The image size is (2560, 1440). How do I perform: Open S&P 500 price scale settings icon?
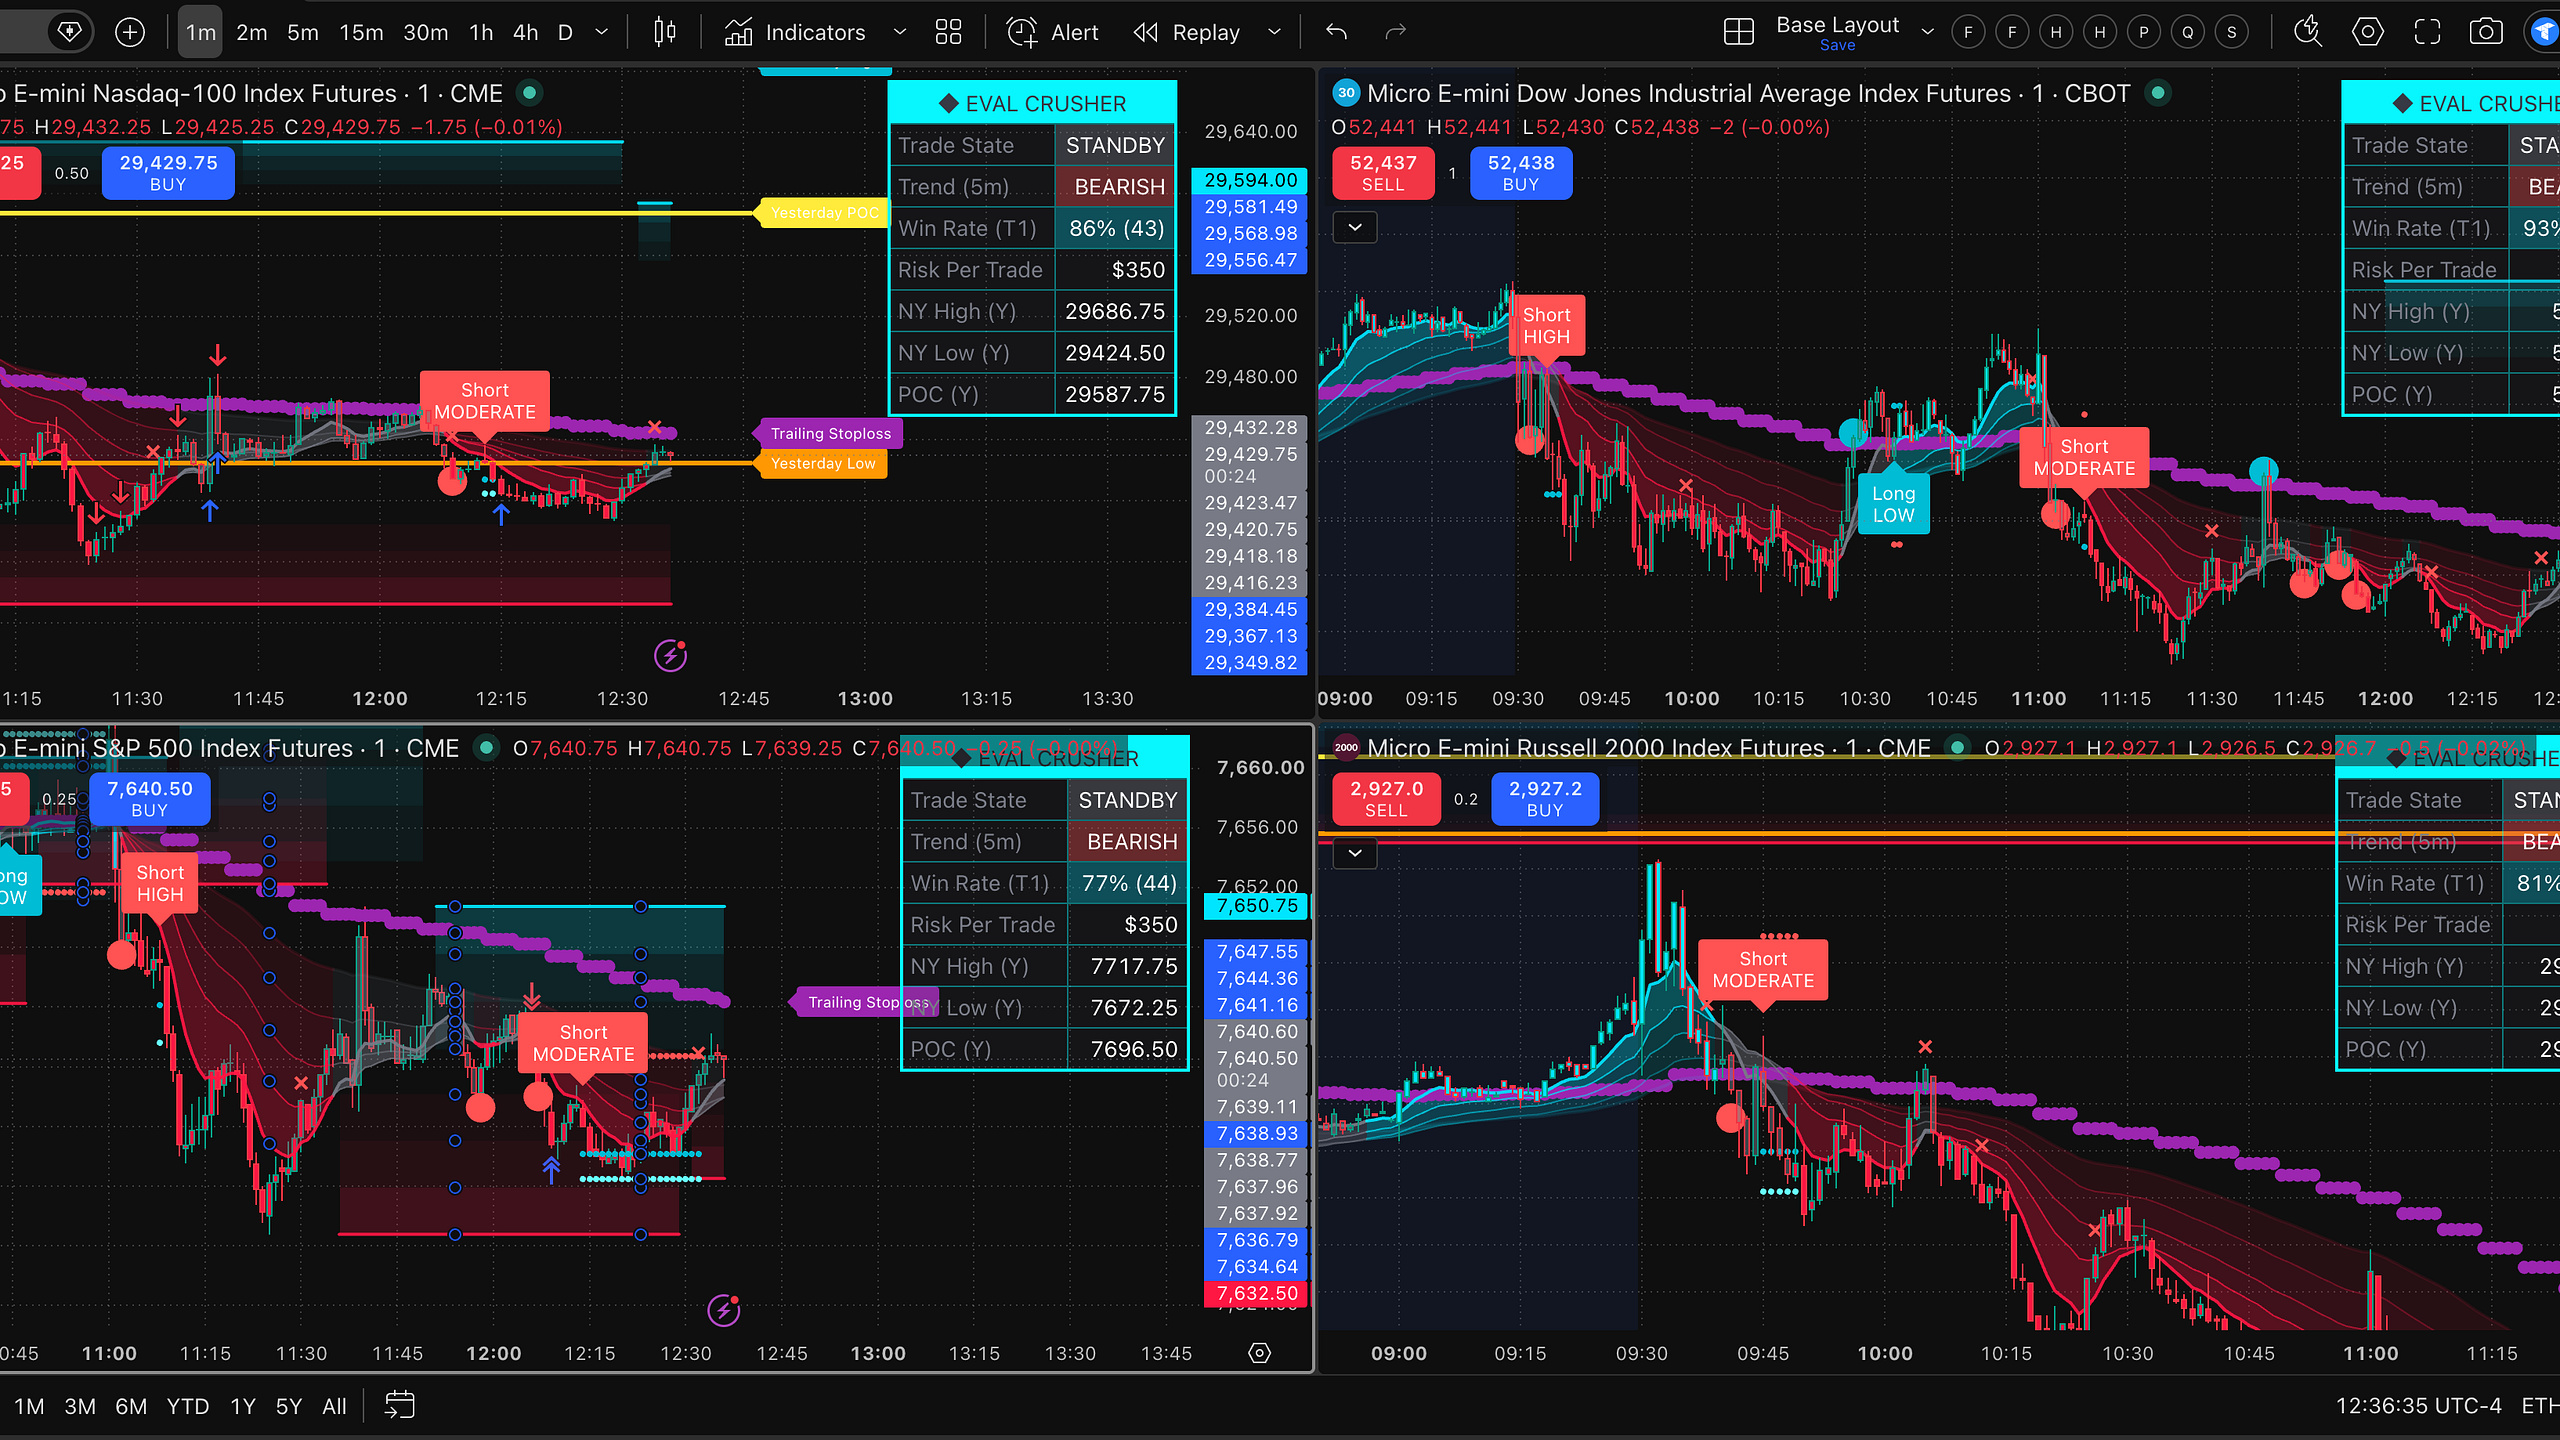point(1260,1353)
